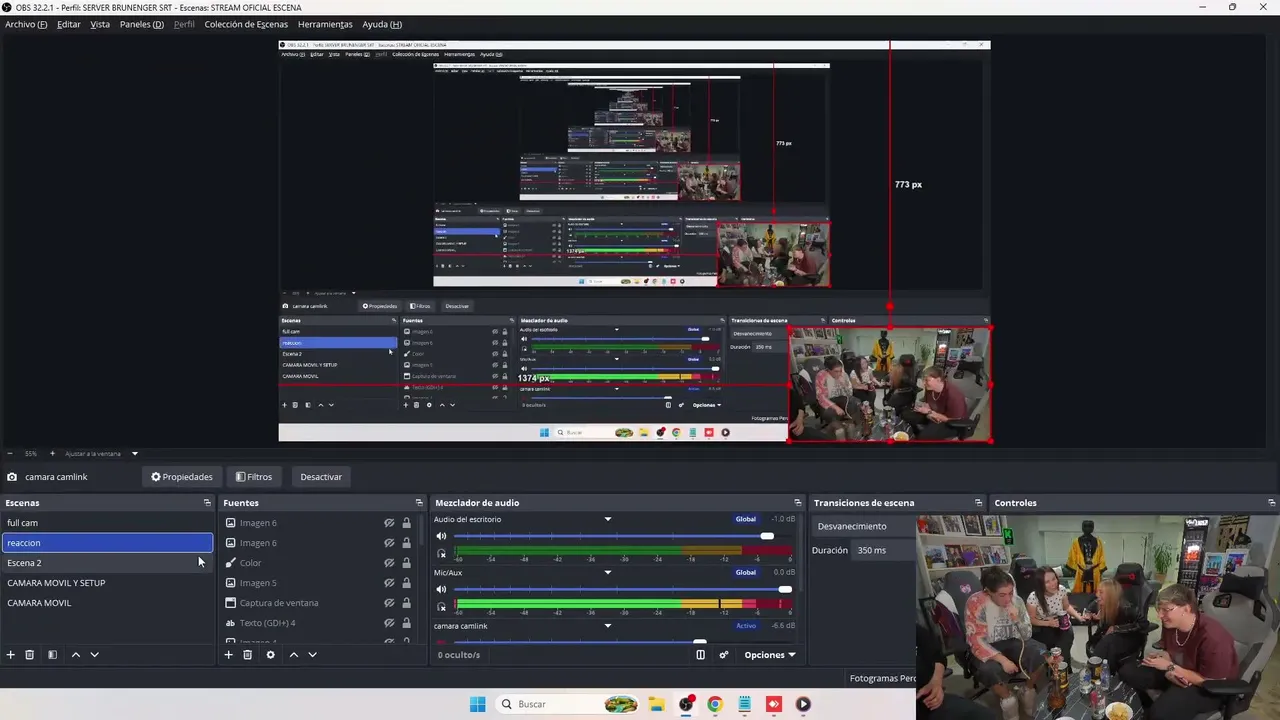Open the Opciones dropdown in audio mixer
The image size is (1280, 720).
[x=769, y=655]
